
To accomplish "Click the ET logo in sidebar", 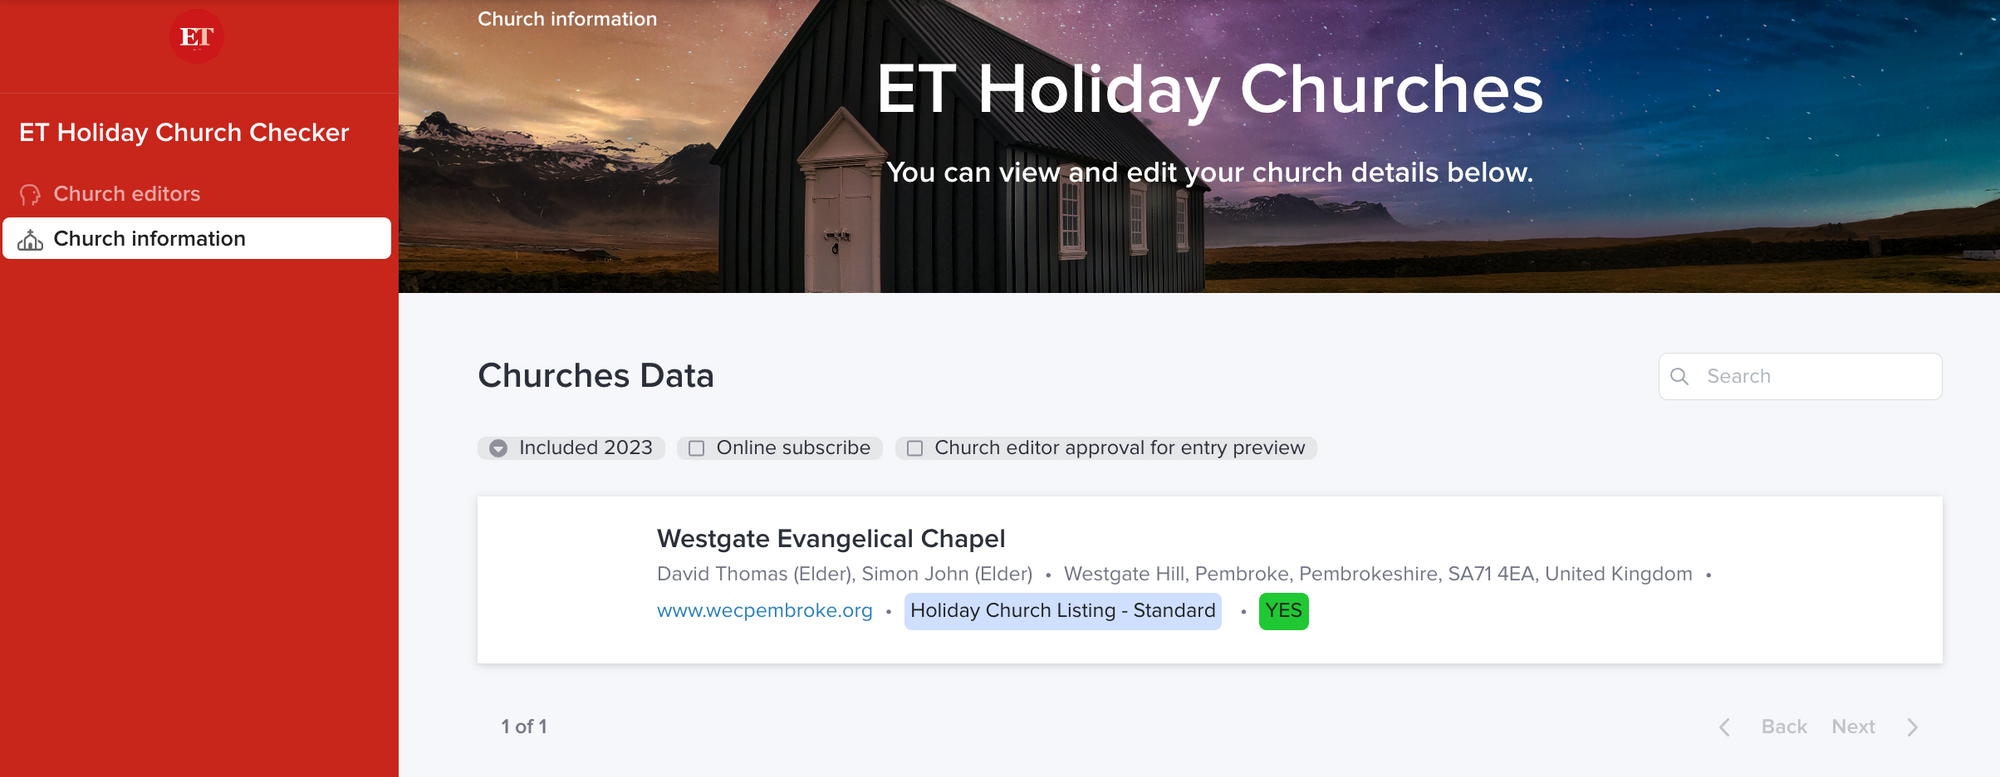I will point(196,37).
